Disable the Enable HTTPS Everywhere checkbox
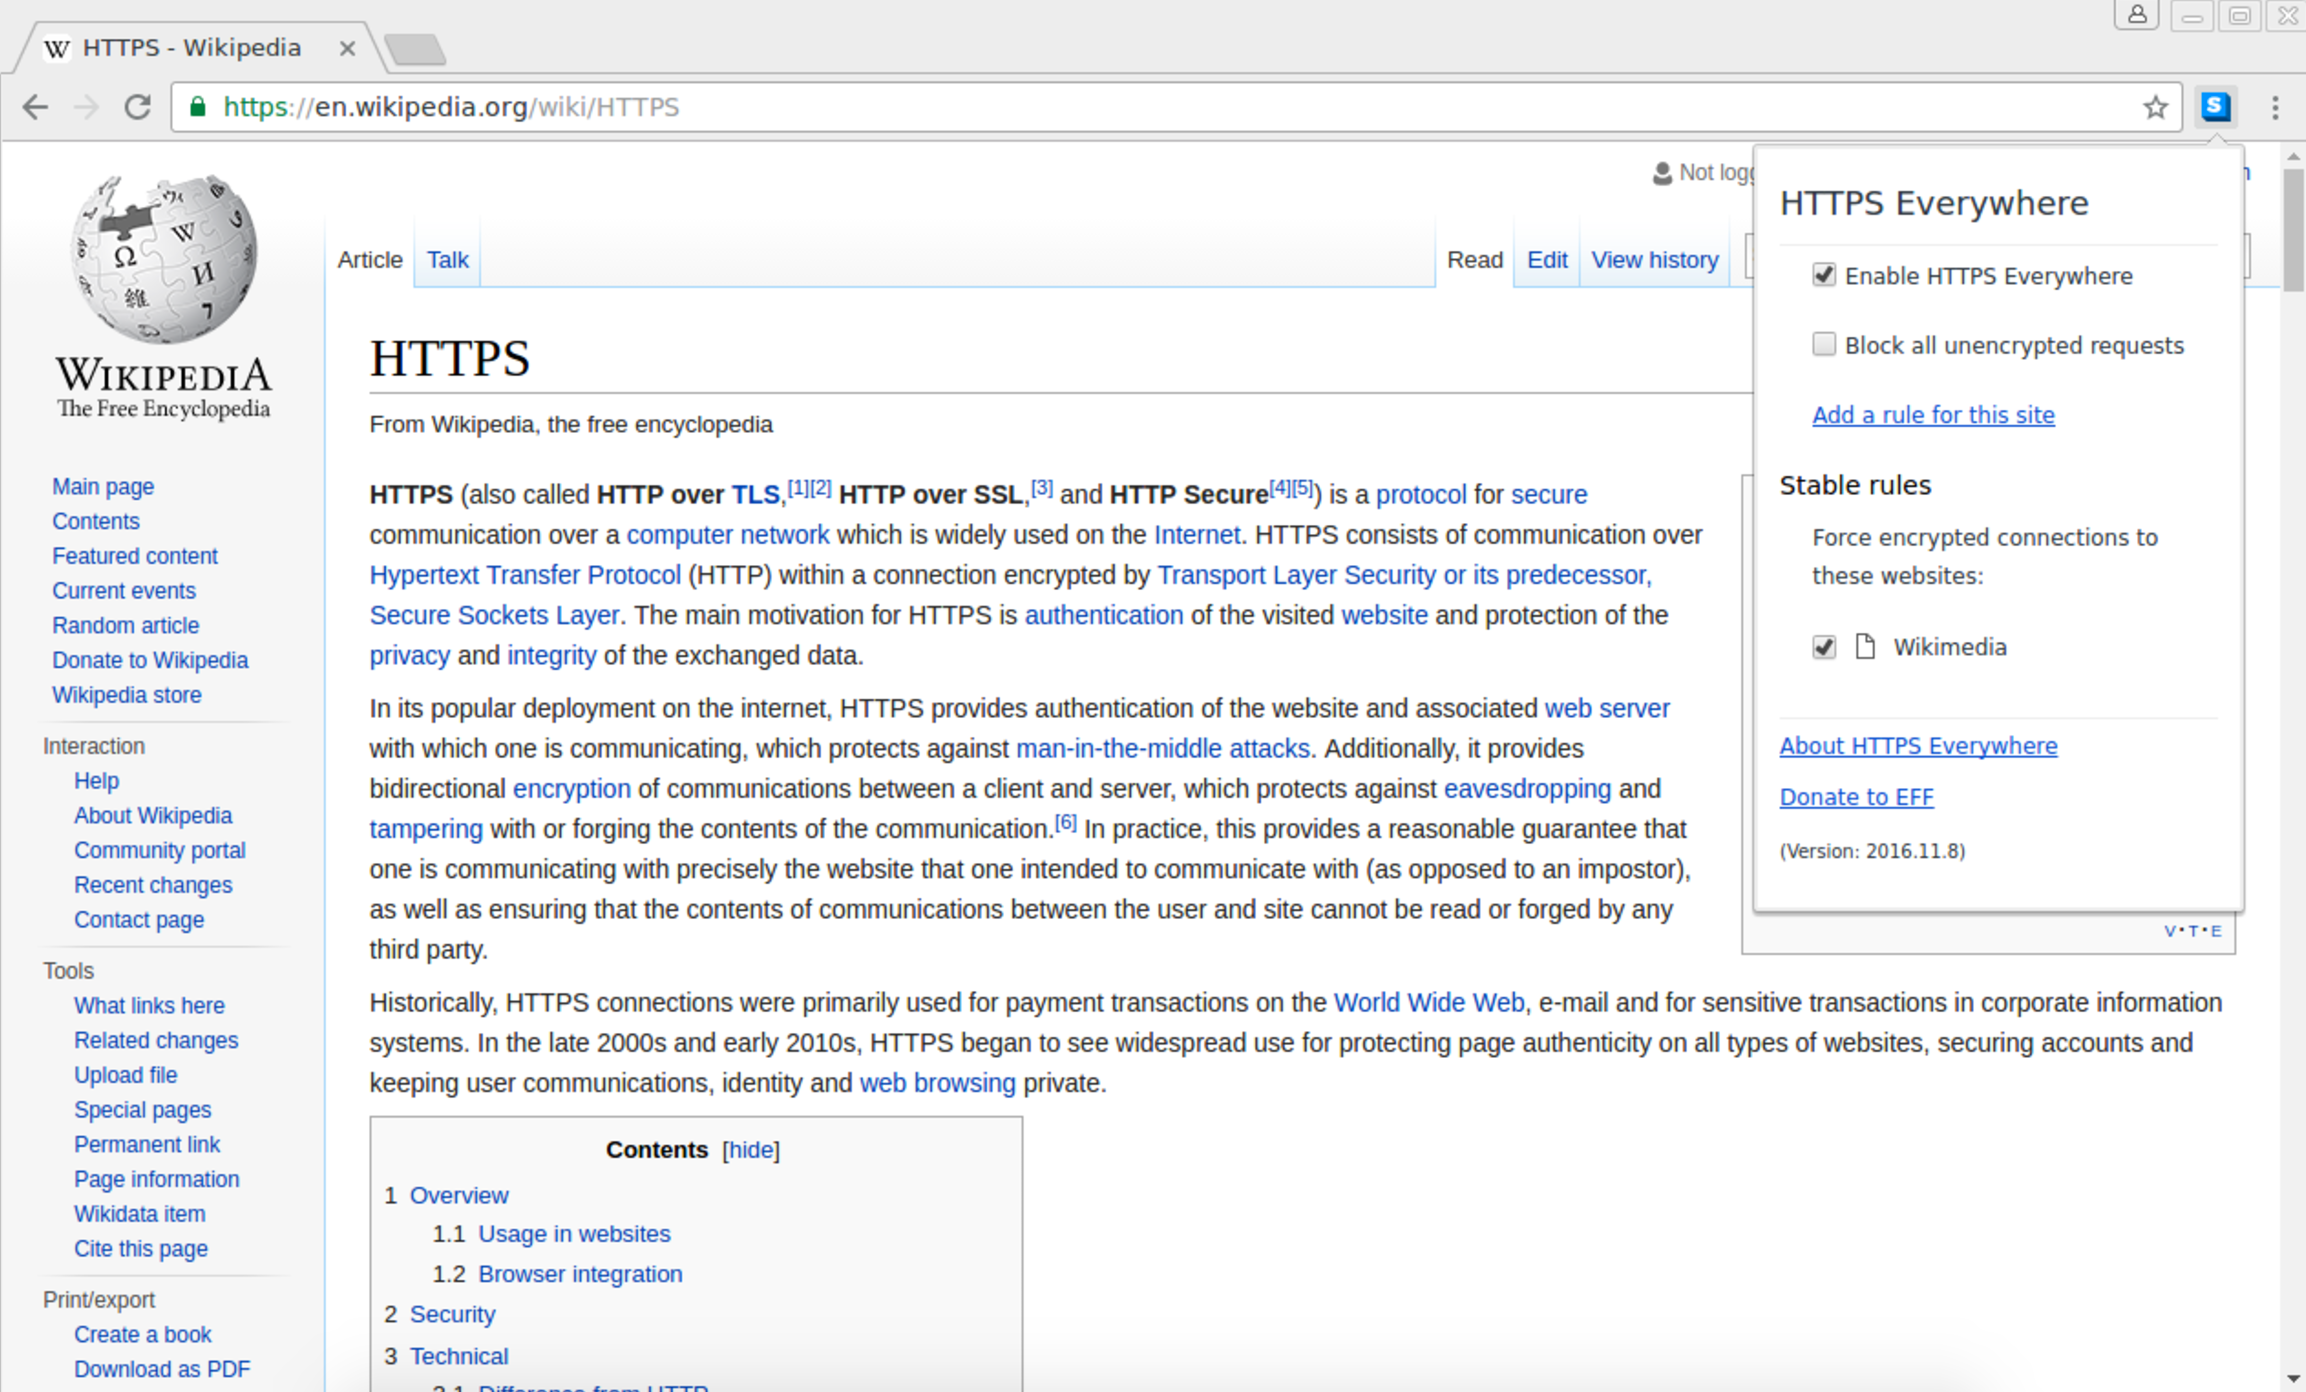Screen dimensions: 2306x1392 coord(1824,275)
